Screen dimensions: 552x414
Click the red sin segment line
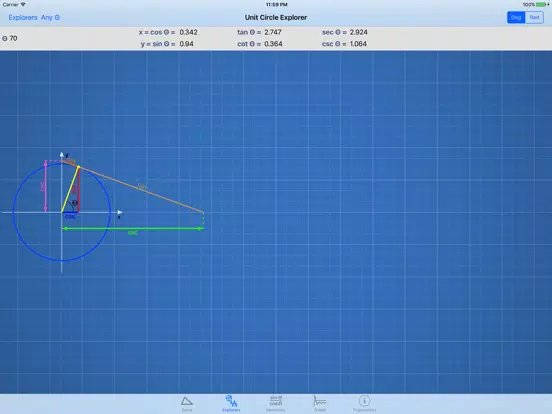[79, 190]
